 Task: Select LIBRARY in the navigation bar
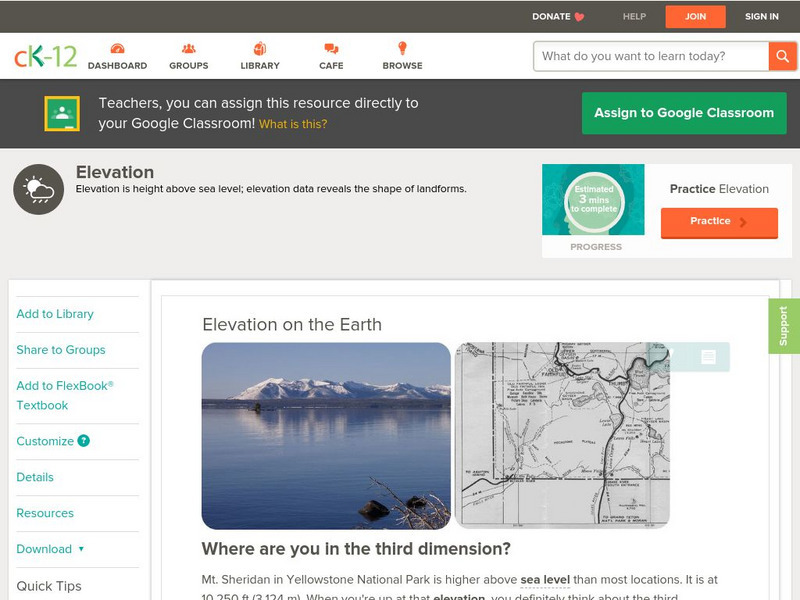(x=260, y=65)
